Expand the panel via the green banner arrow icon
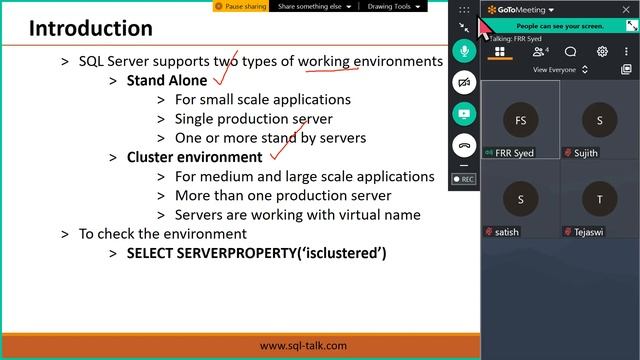 (x=632, y=26)
